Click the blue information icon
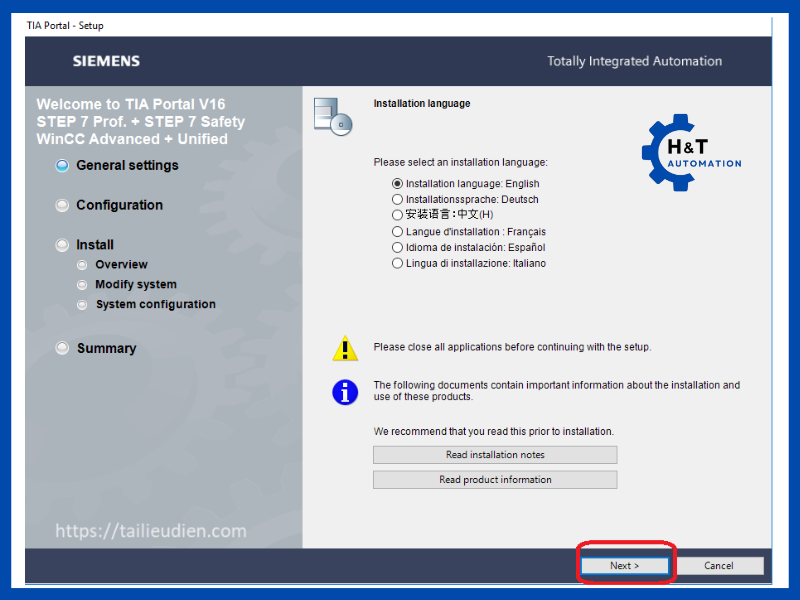The width and height of the screenshot is (800, 600). [345, 391]
